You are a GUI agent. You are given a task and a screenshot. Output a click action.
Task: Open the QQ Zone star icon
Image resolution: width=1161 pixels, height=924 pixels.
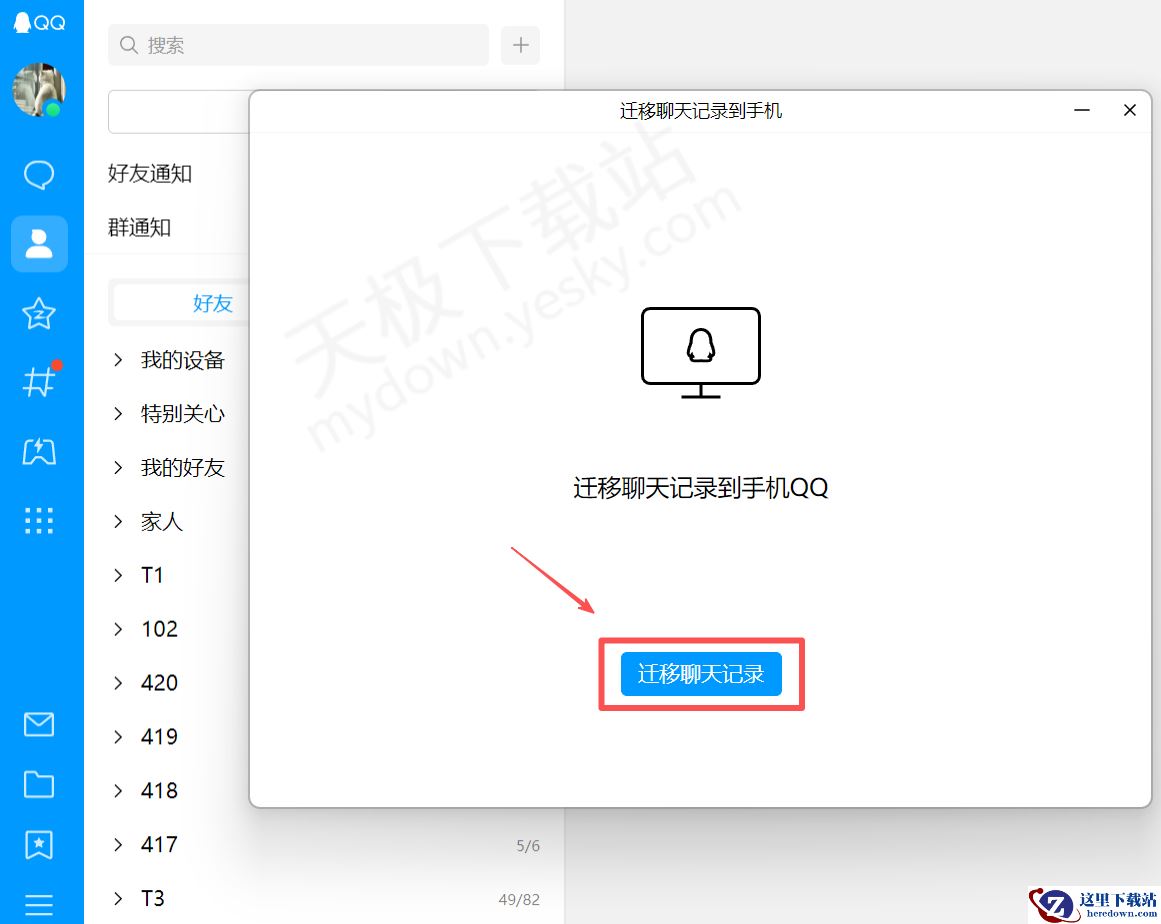[39, 313]
